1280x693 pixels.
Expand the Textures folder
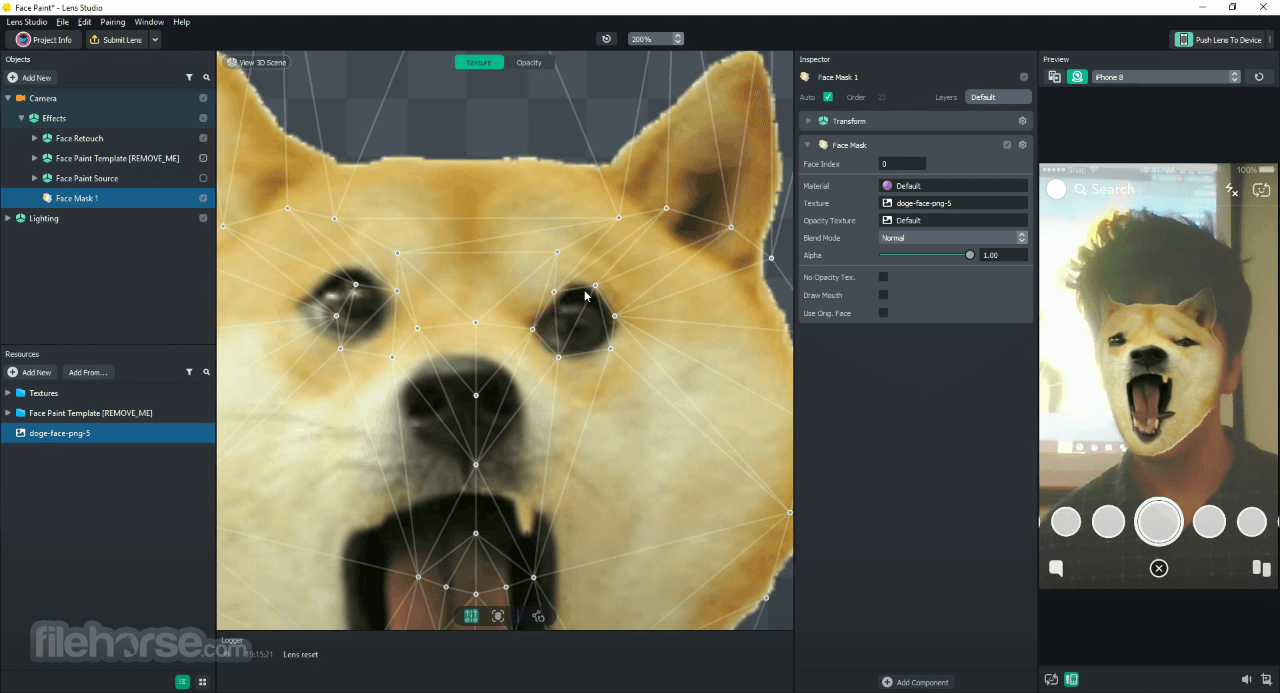pyautogui.click(x=8, y=393)
